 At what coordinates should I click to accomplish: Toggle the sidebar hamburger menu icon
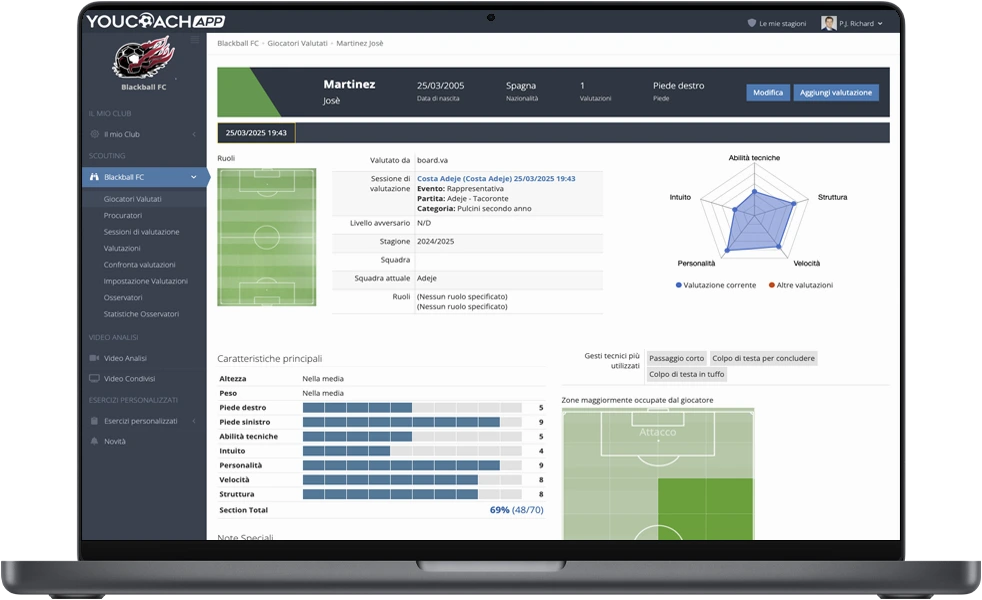[x=195, y=40]
